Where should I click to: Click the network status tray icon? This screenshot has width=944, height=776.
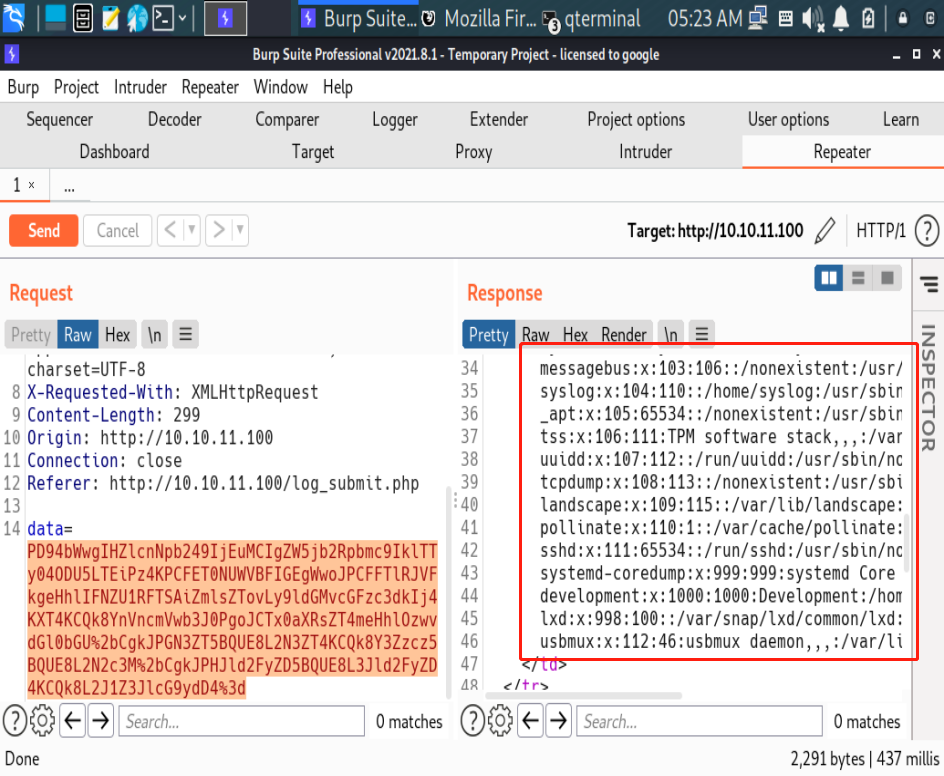[x=758, y=19]
